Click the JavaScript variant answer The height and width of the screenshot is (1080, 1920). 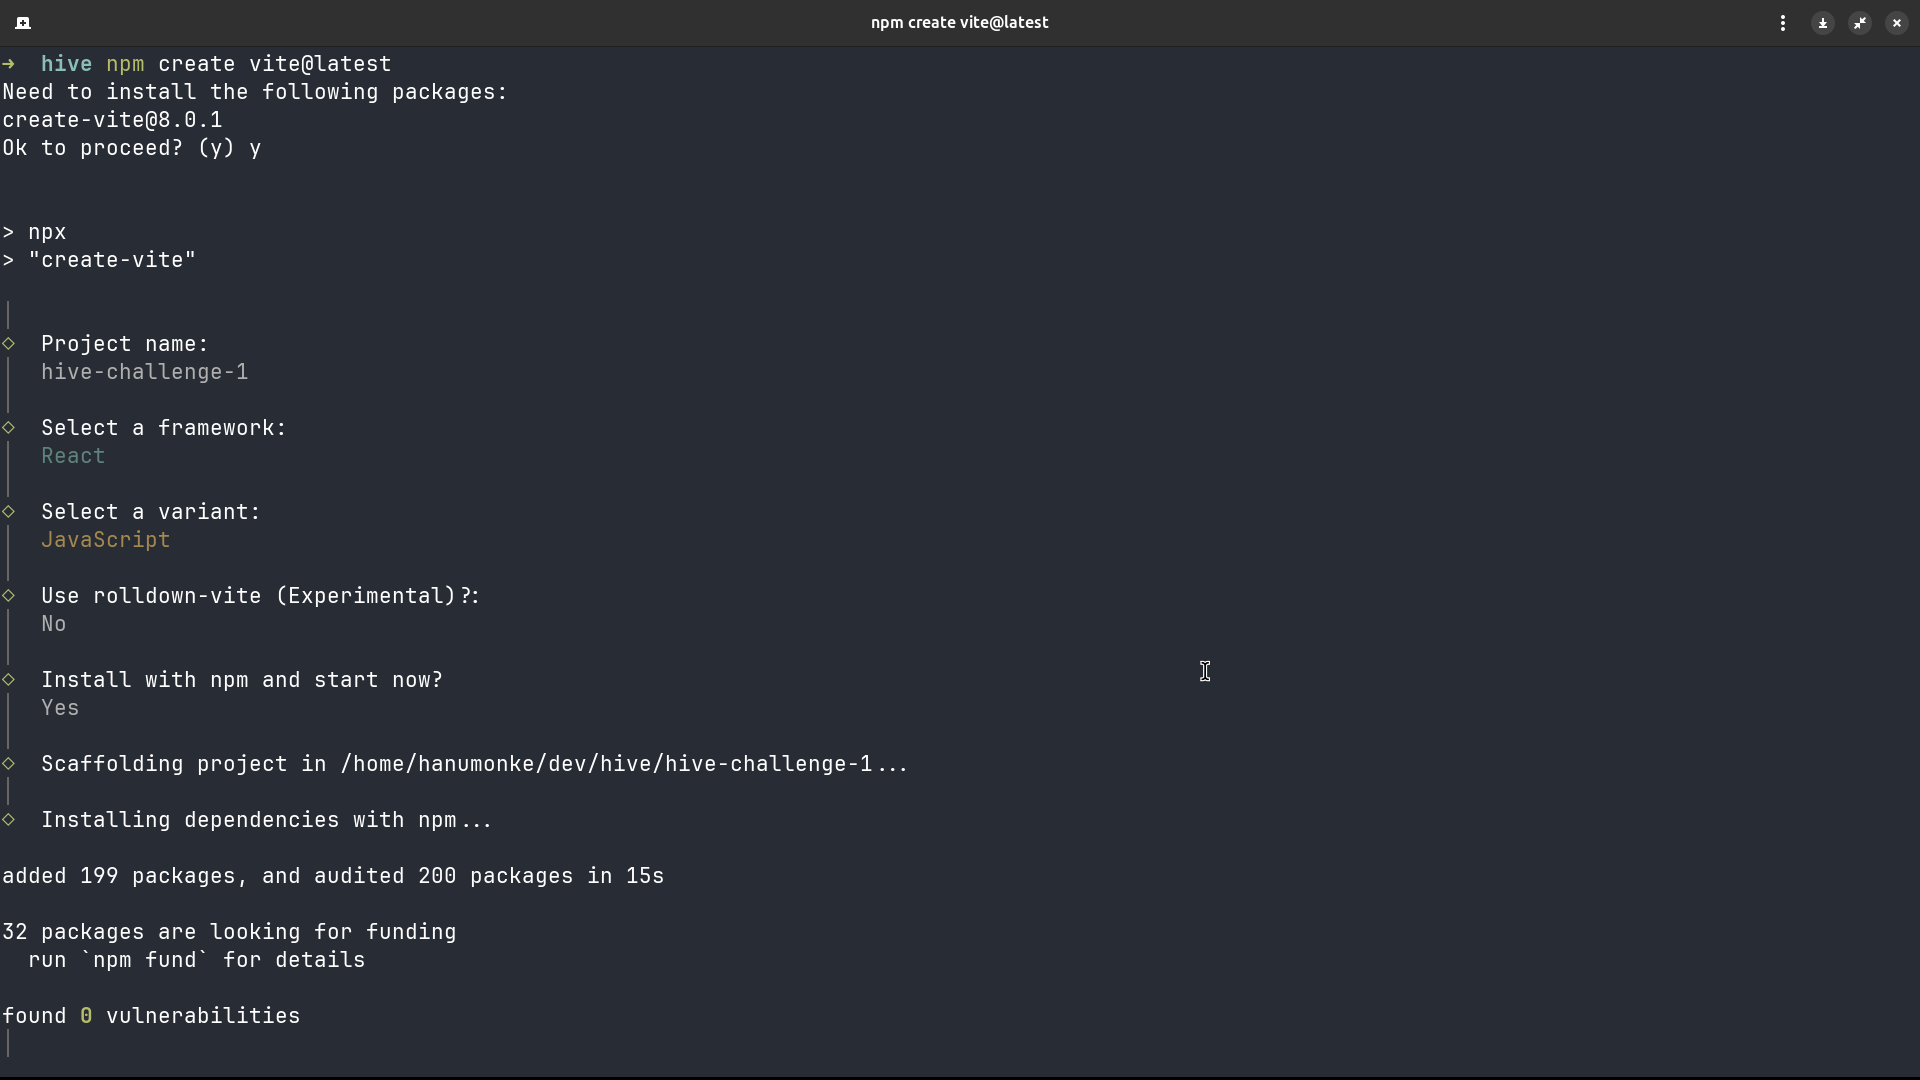[105, 540]
